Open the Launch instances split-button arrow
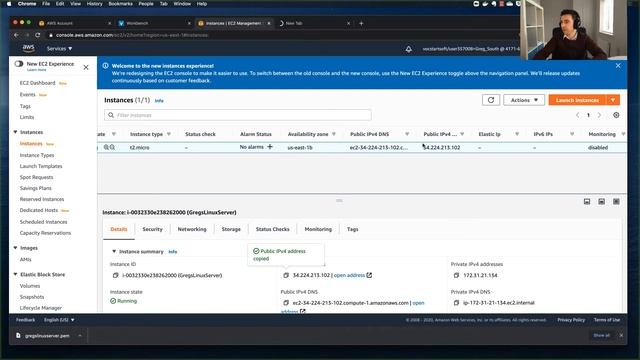640x360 pixels. click(x=613, y=100)
